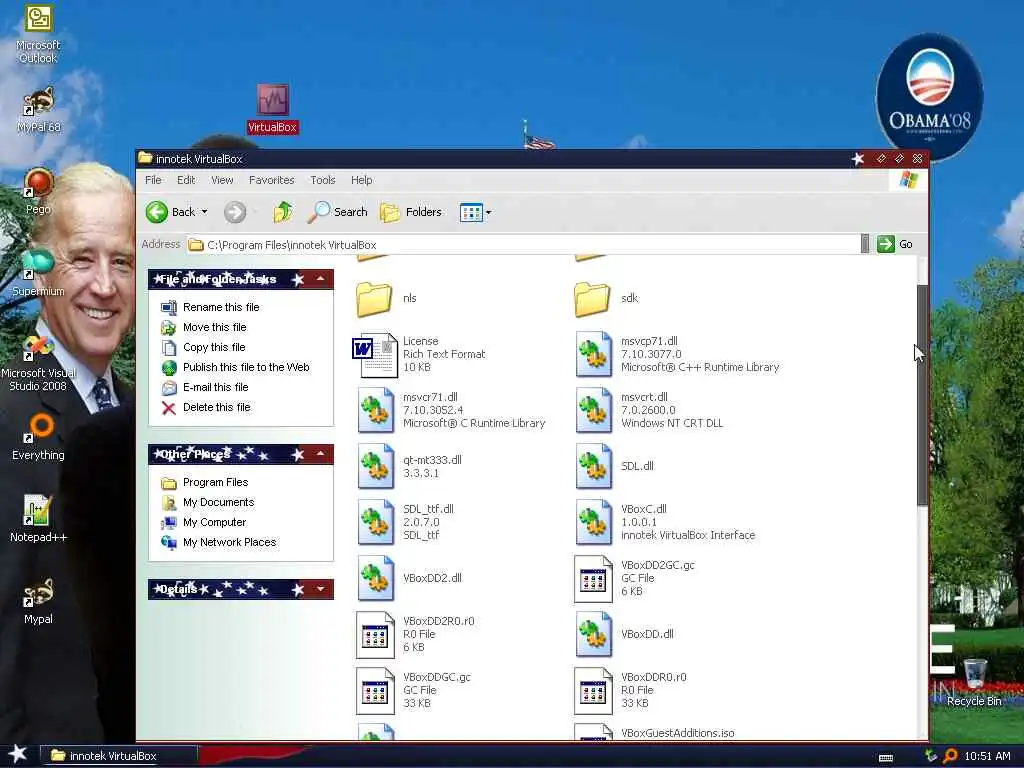
Task: Open the Pego desktop shortcut
Action: pyautogui.click(x=39, y=192)
